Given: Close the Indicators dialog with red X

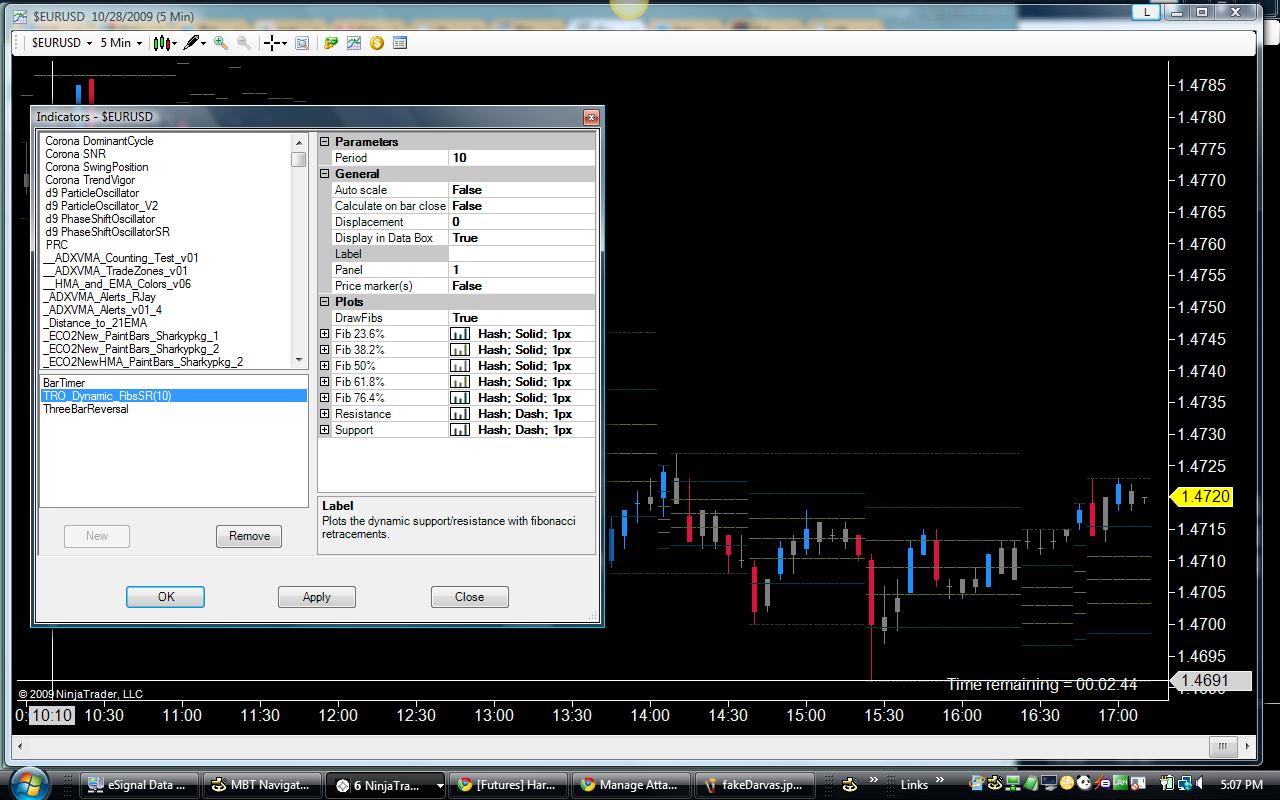Looking at the screenshot, I should [590, 117].
